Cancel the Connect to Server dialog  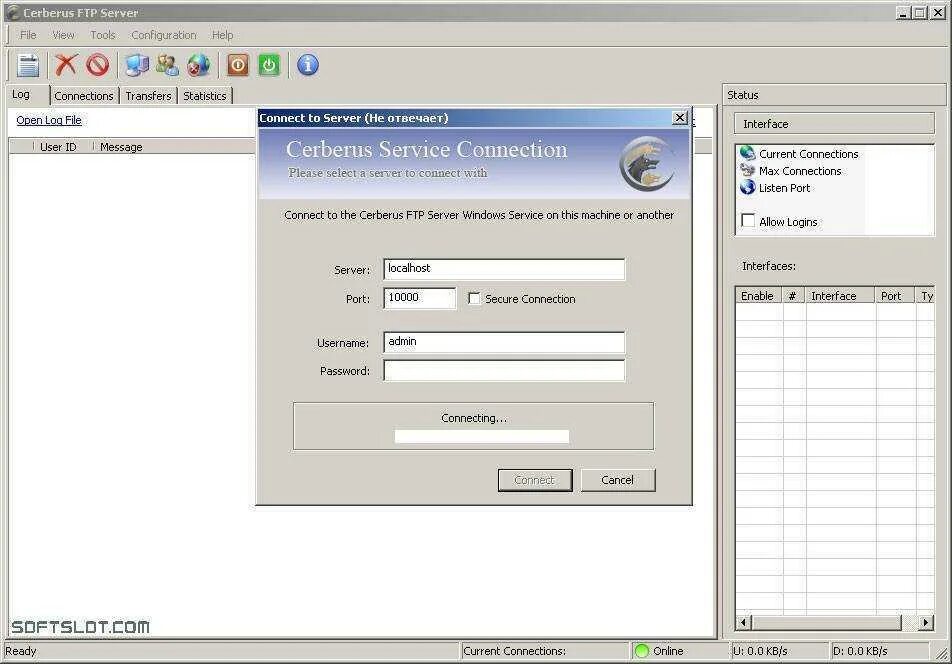617,480
